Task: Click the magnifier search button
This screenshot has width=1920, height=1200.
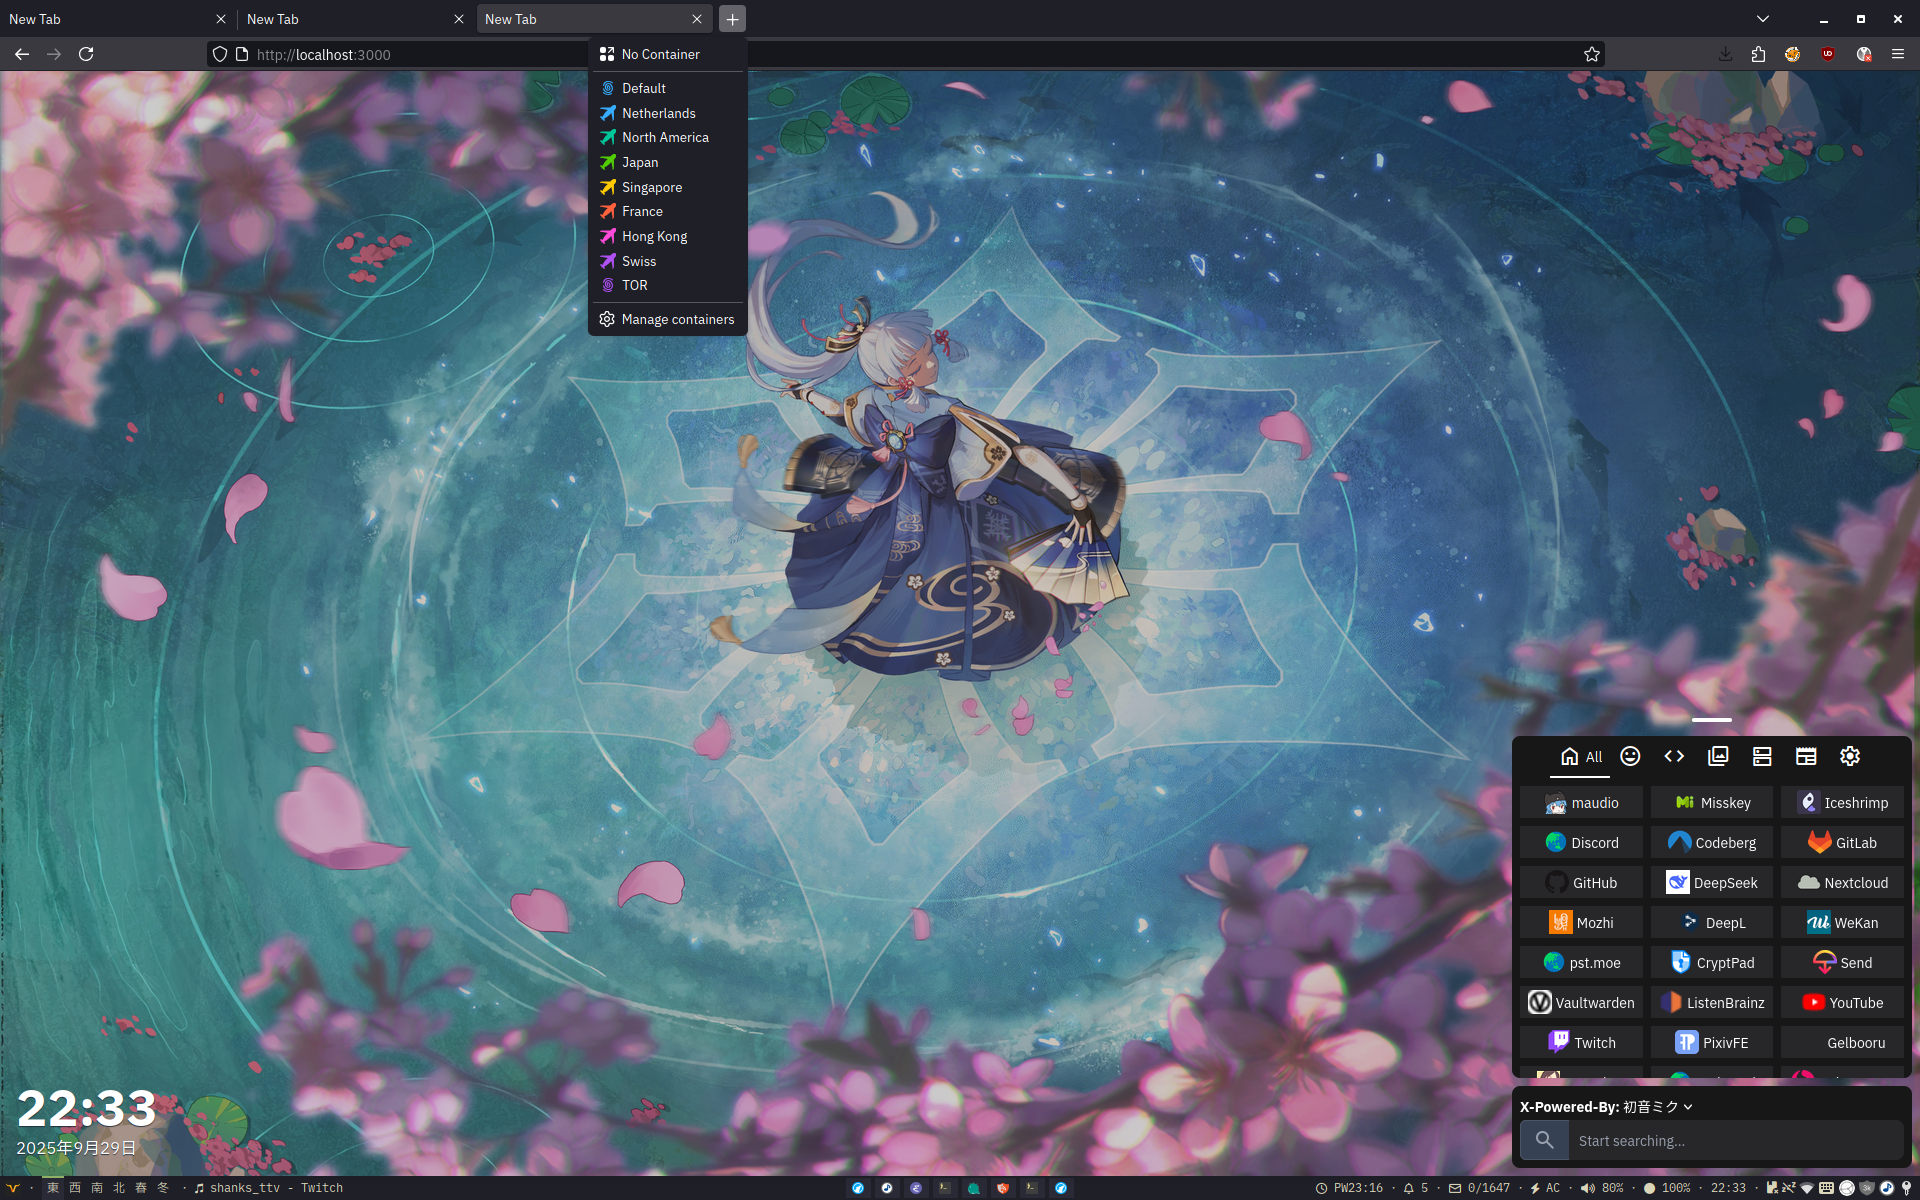Action: (1545, 1140)
